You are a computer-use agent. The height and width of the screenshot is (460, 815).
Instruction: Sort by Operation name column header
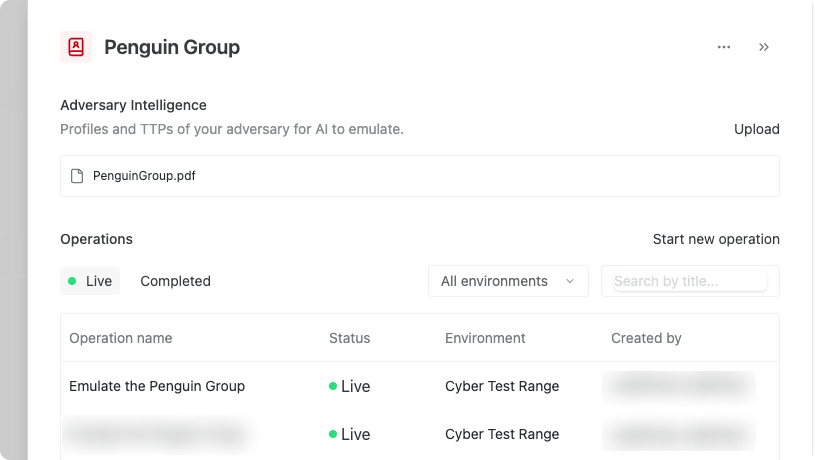(120, 338)
